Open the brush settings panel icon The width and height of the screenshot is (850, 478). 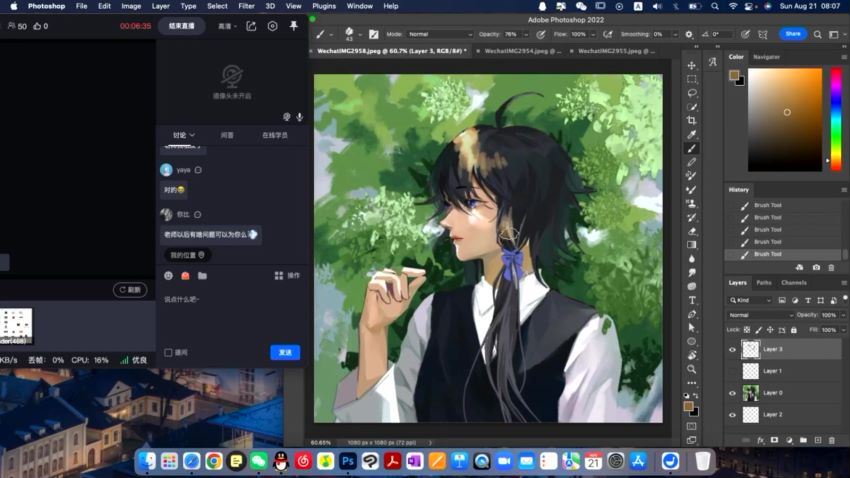tap(374, 34)
